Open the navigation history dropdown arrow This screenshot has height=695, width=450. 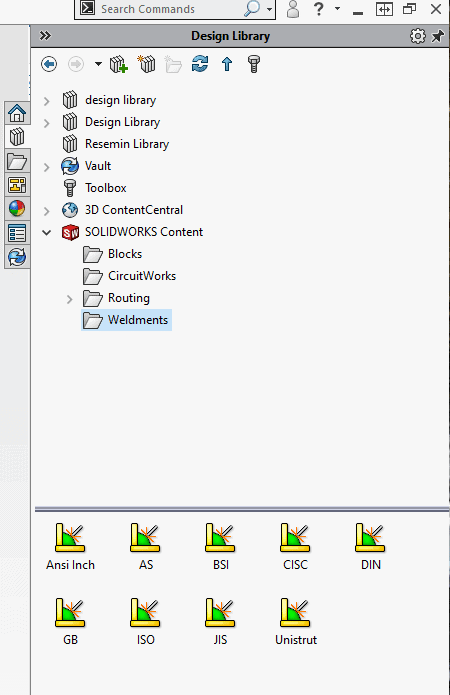98,64
